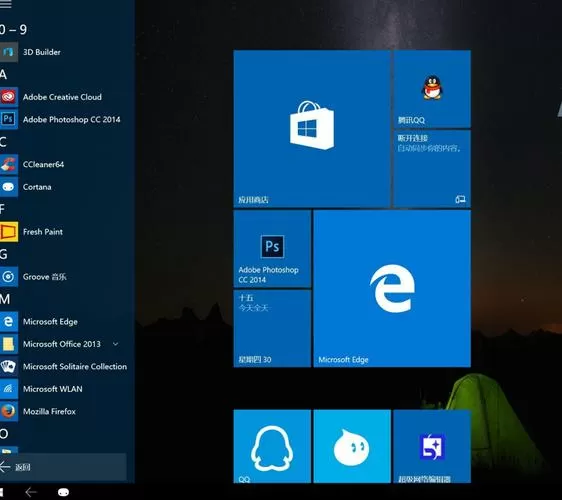The height and width of the screenshot is (500, 562).
Task: Open Cortana from the app list
Action: click(8, 187)
